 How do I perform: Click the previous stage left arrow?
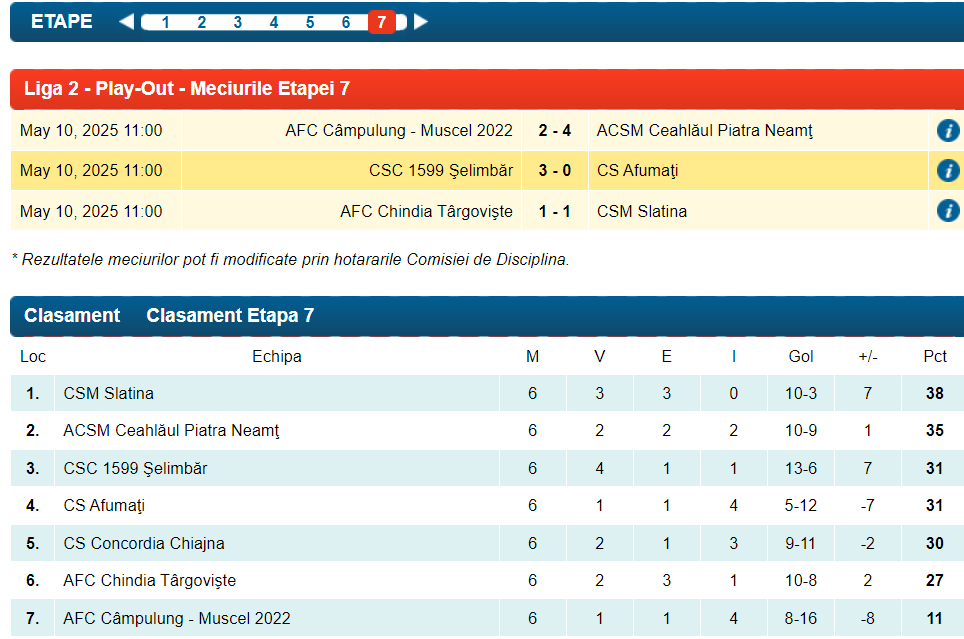coord(126,21)
